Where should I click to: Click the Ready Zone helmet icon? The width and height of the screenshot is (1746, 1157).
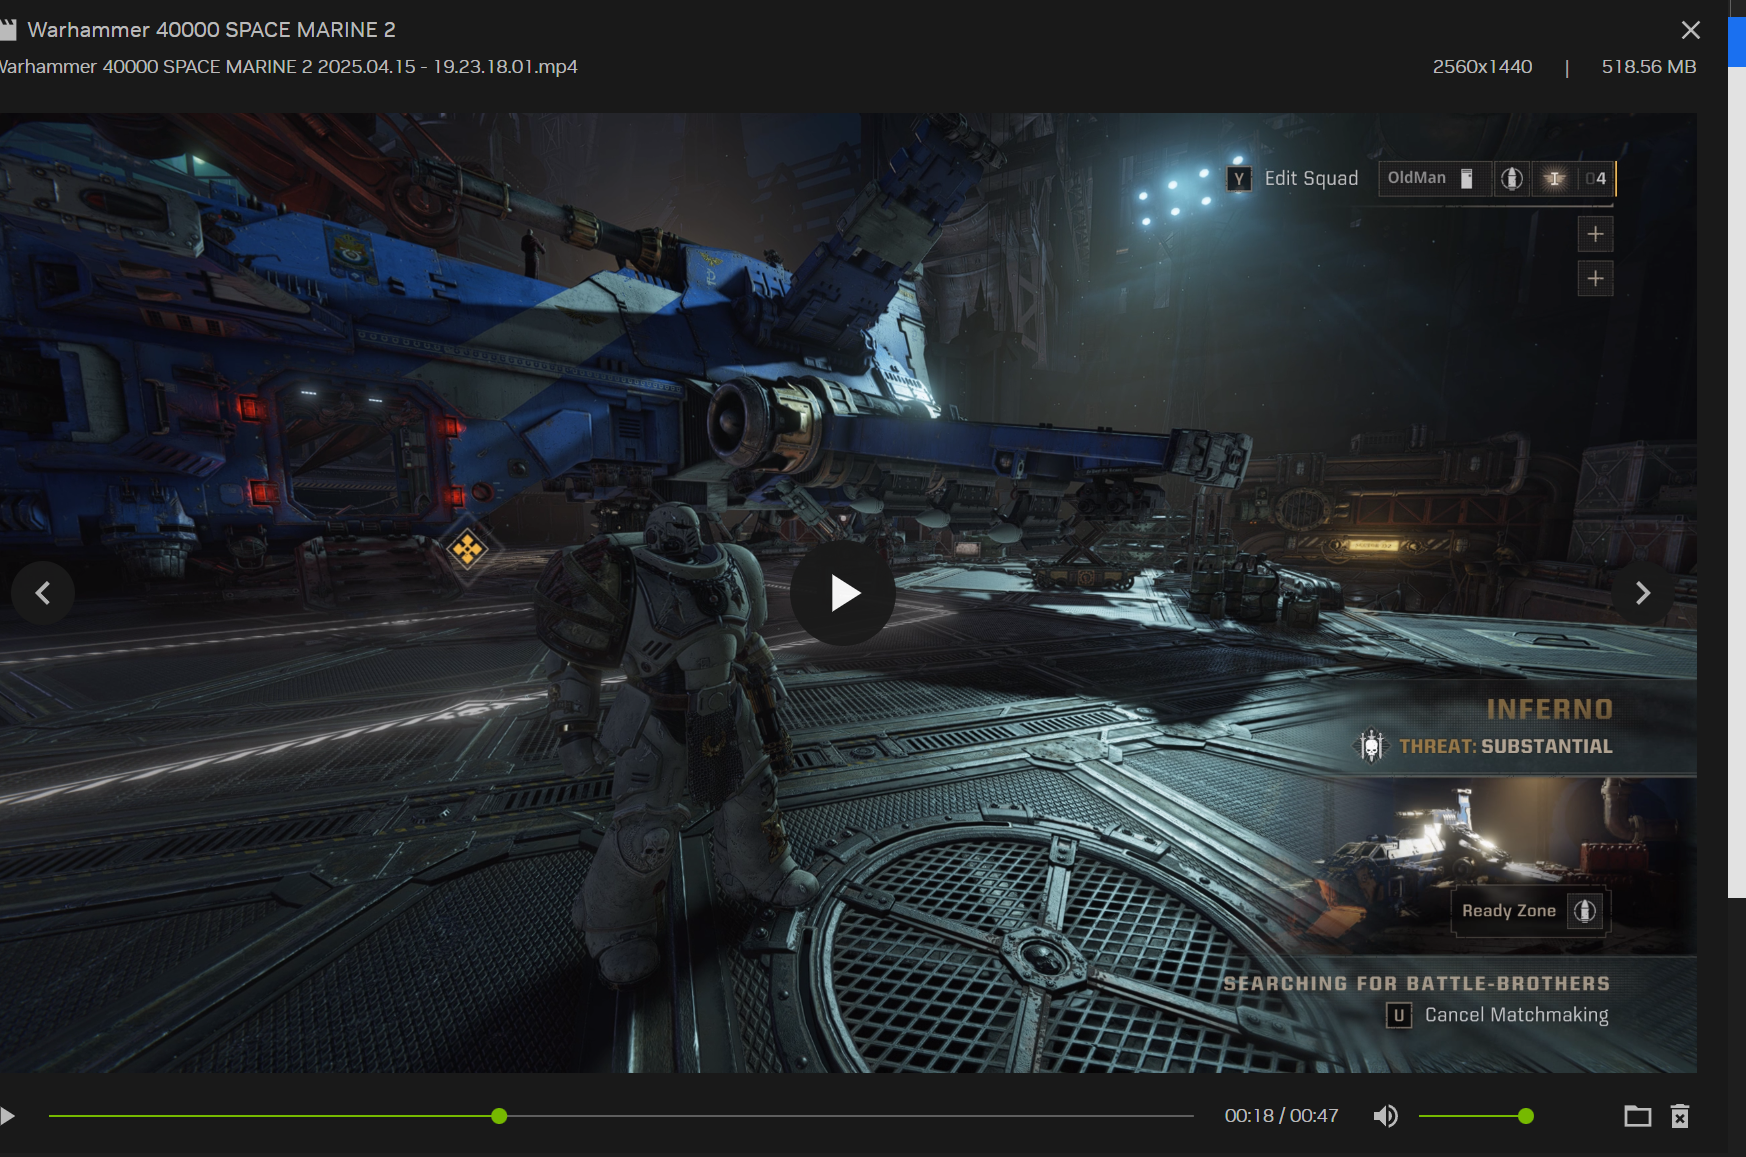click(1585, 911)
